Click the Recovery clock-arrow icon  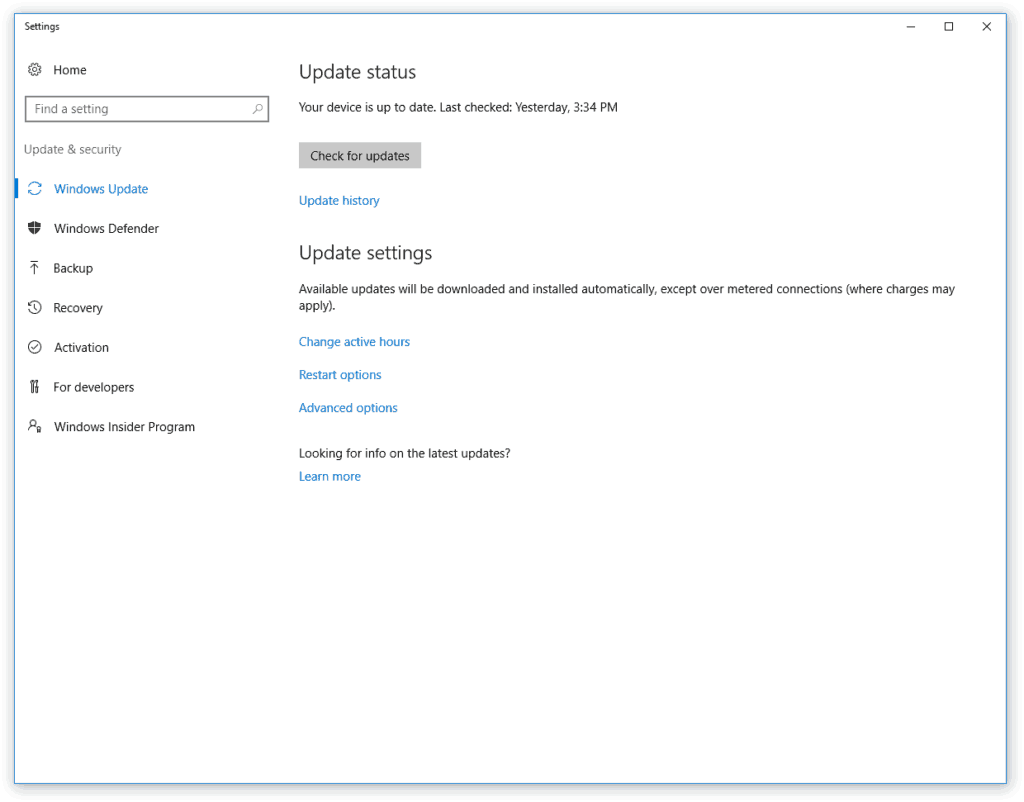coord(35,308)
